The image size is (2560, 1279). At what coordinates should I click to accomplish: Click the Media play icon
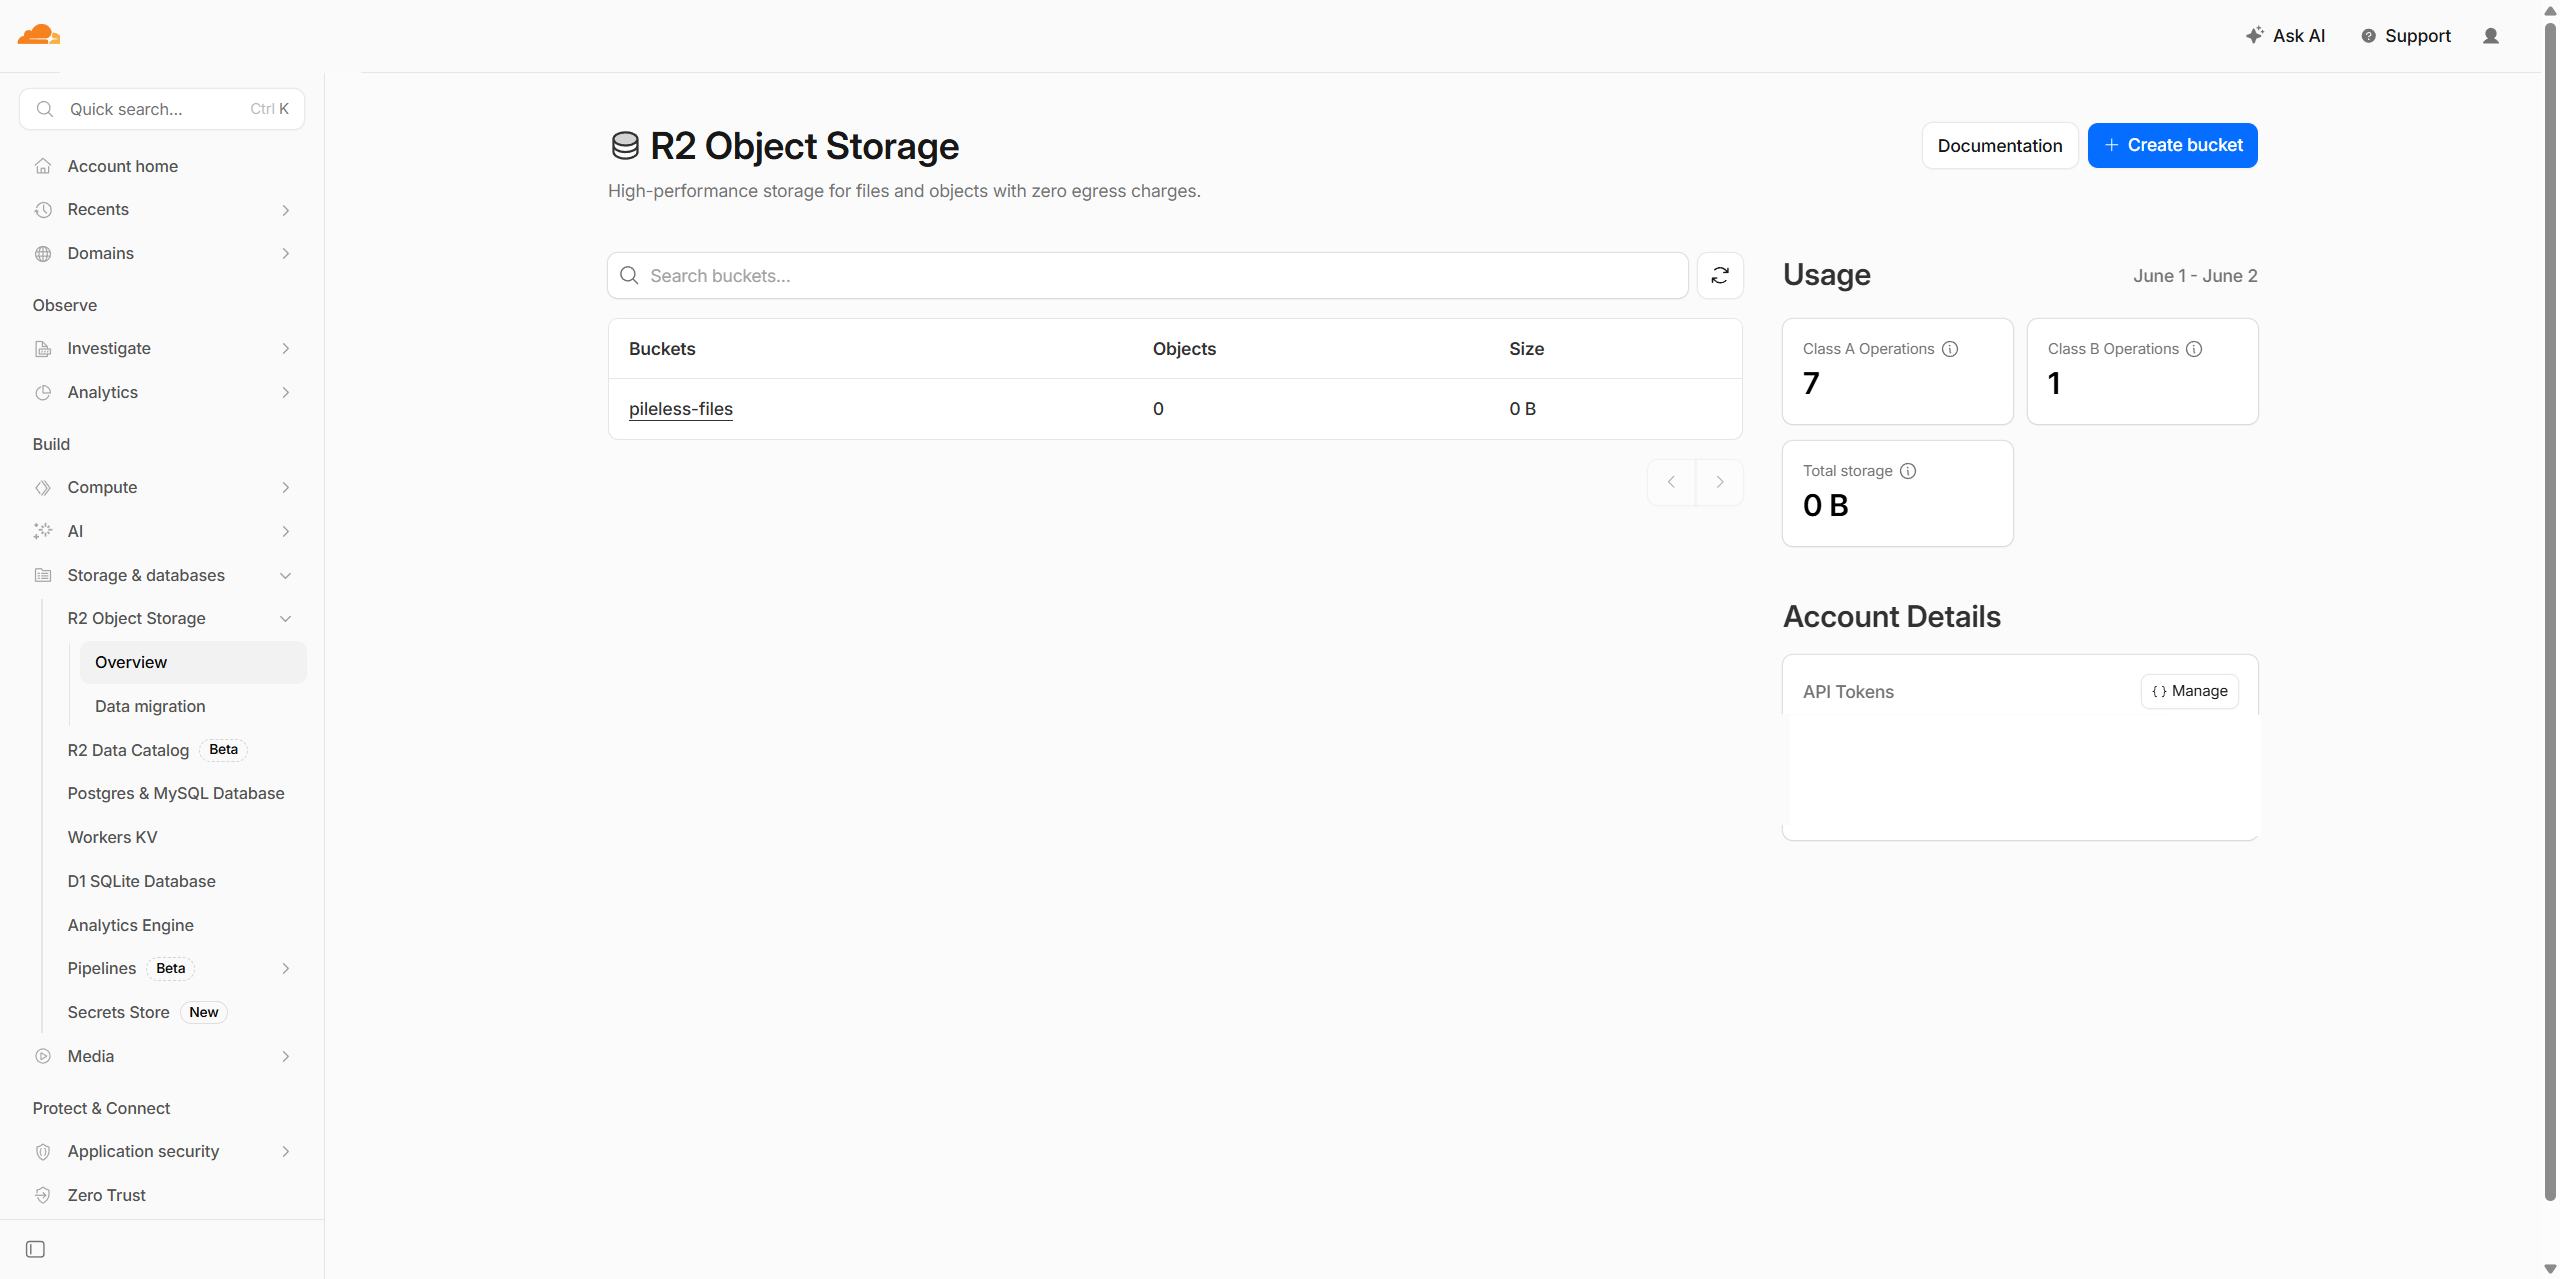pos(43,1056)
